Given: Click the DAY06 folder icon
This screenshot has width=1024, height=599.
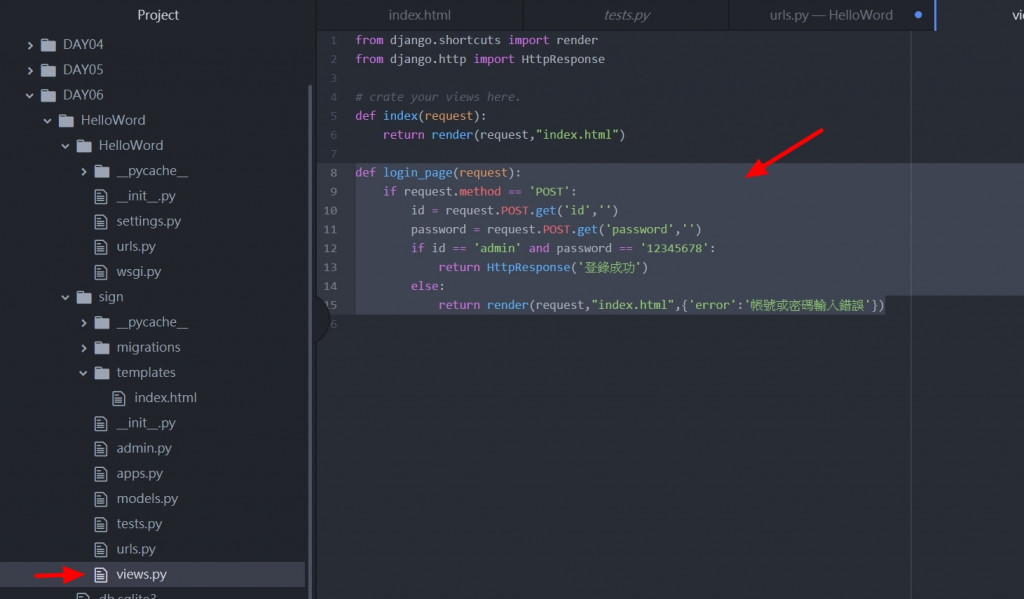Looking at the screenshot, I should [x=48, y=95].
